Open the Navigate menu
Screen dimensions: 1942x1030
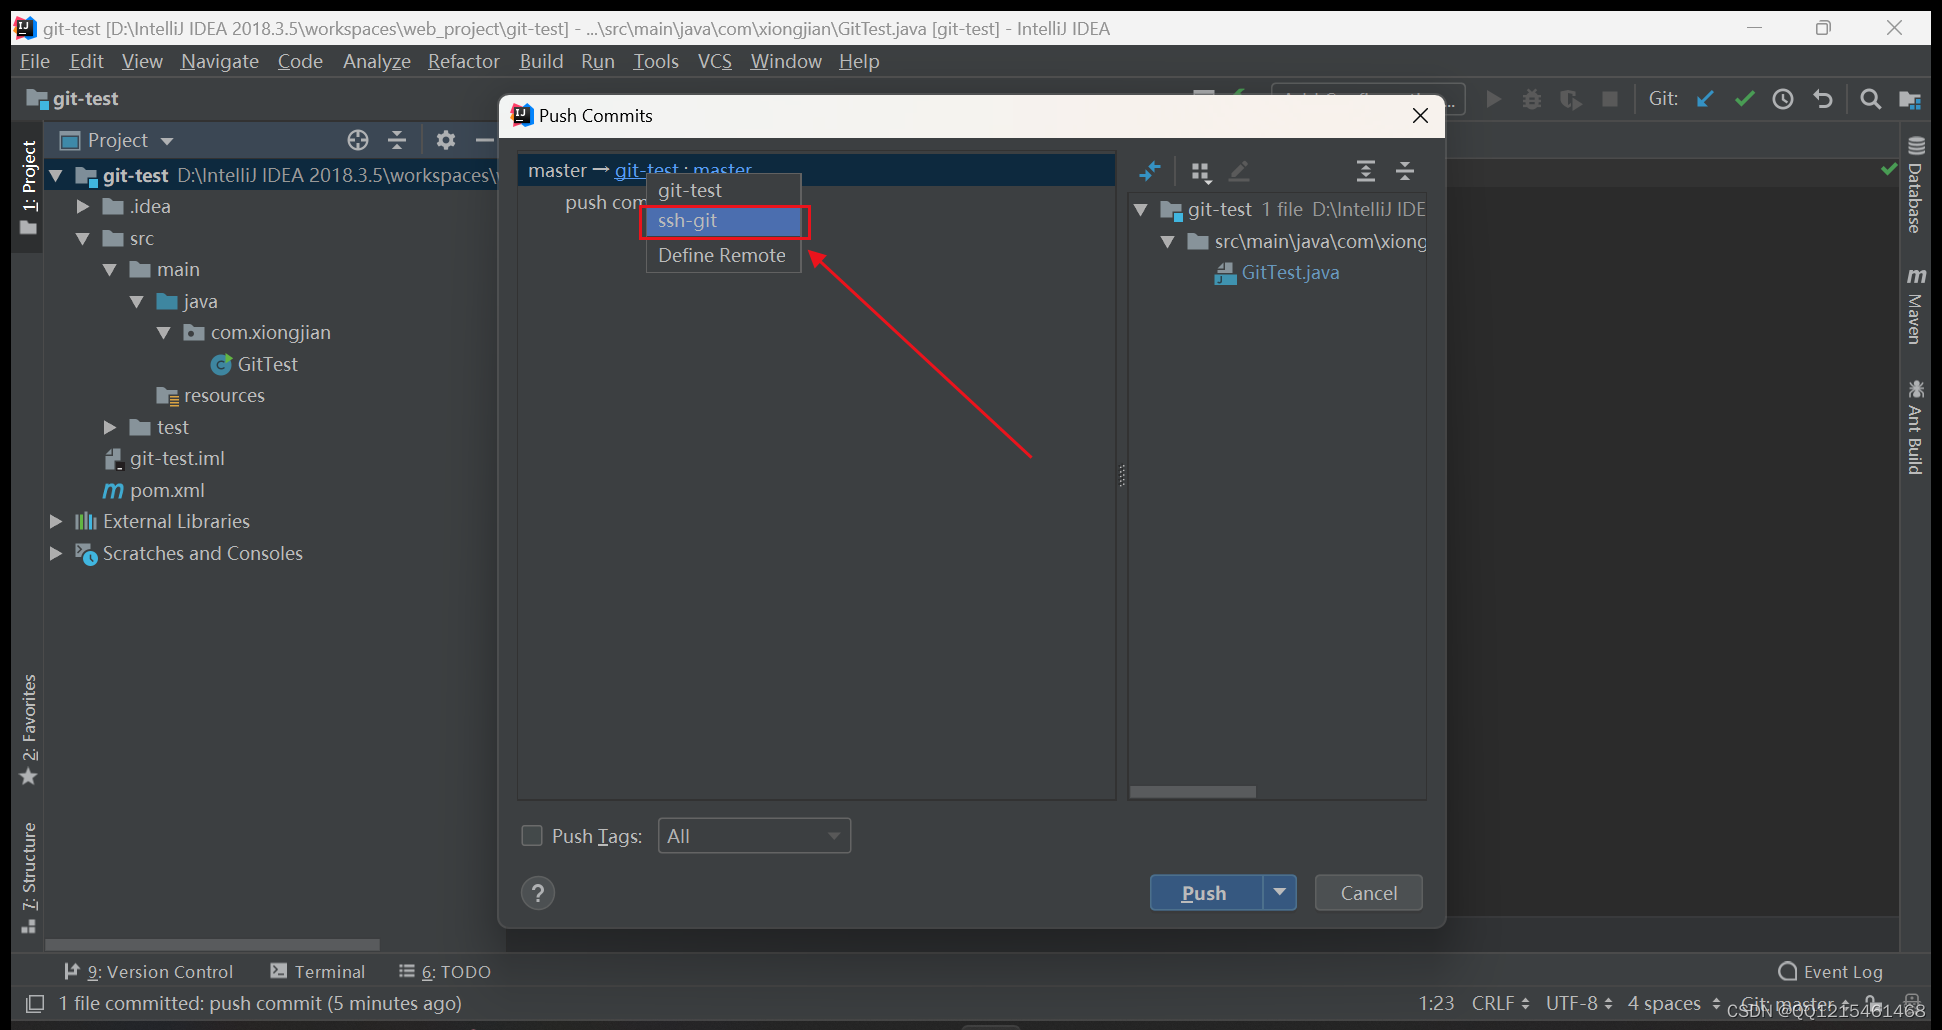point(220,62)
